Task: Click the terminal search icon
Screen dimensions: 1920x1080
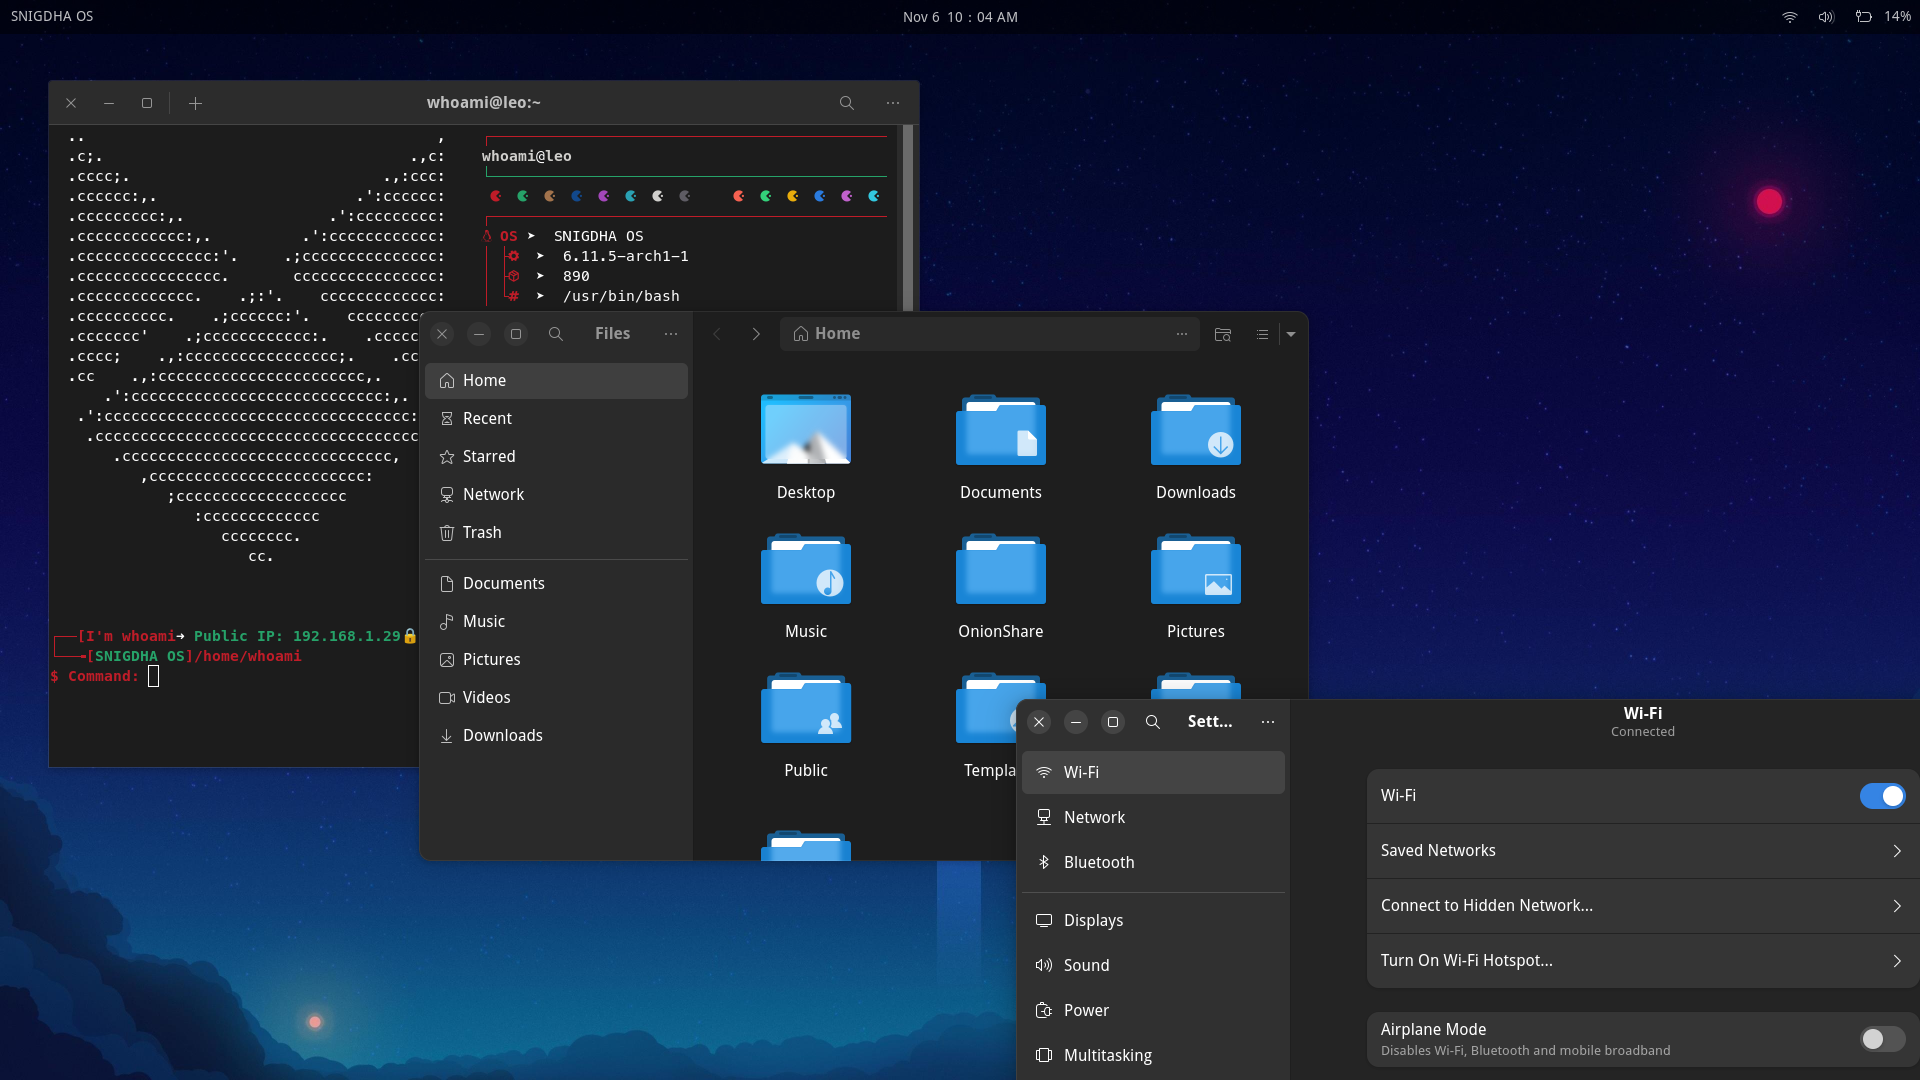Action: (x=847, y=103)
